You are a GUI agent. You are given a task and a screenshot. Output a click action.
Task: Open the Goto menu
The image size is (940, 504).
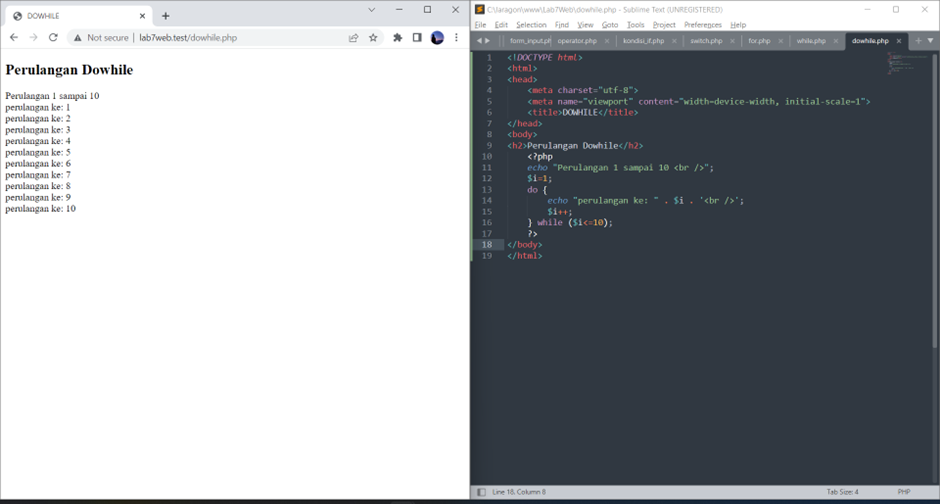point(610,25)
